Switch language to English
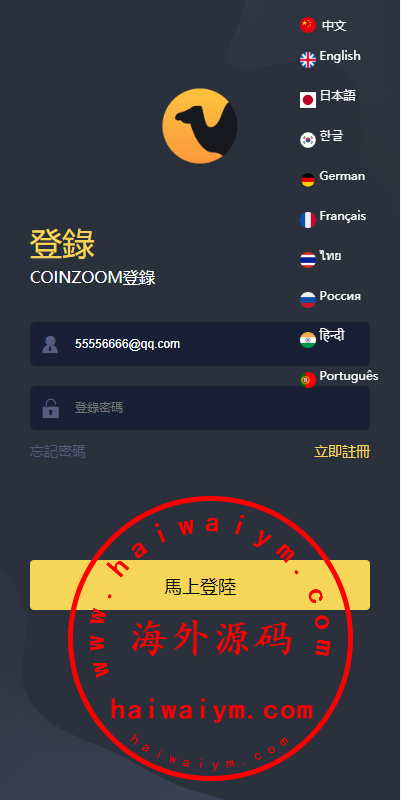401x800 pixels. click(x=340, y=56)
